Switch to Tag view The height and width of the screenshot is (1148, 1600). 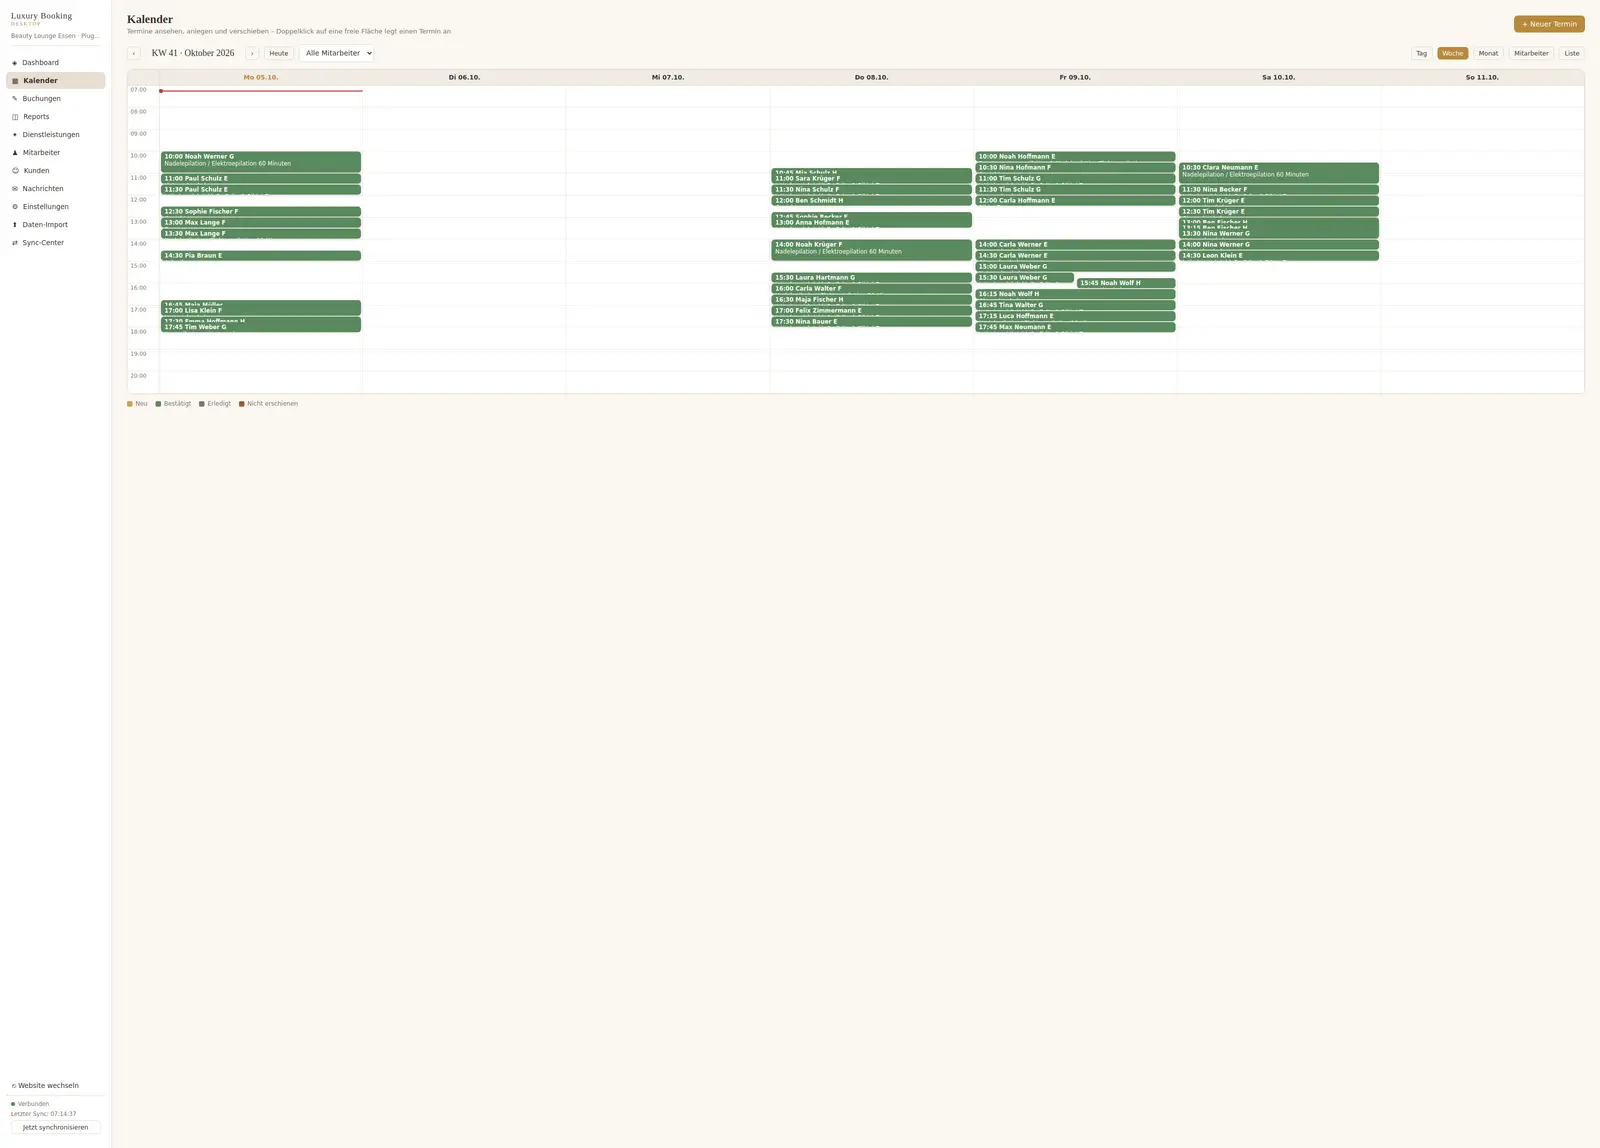point(1421,53)
